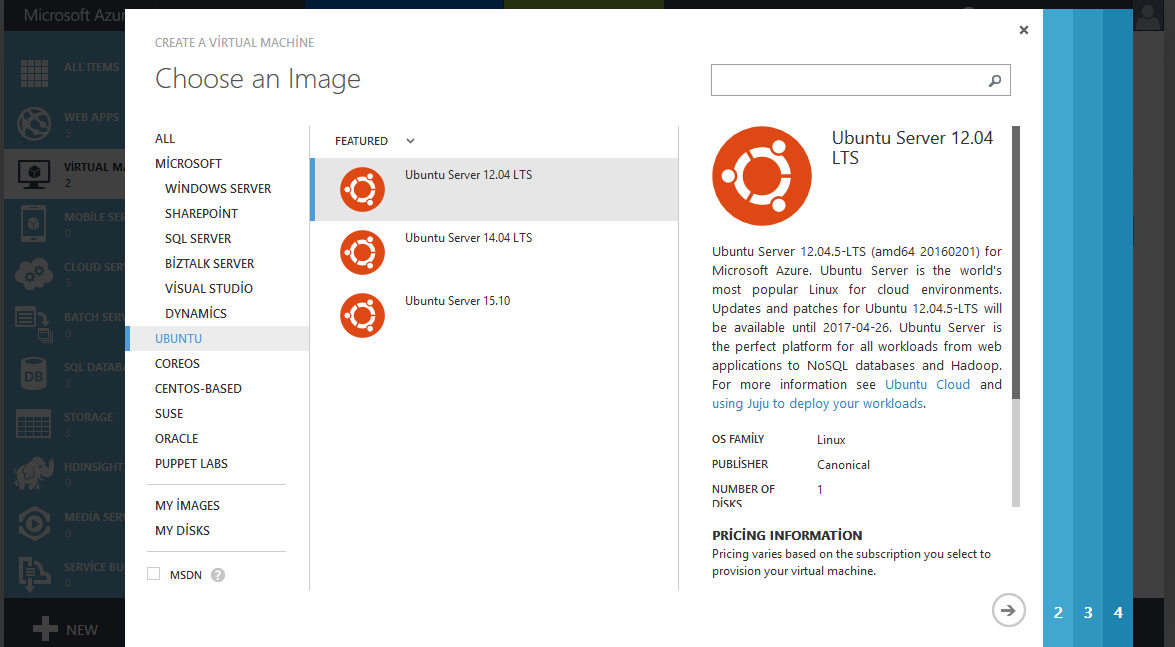This screenshot has height=647, width=1175.
Task: Open Mobile Services phone icon in sidebar
Action: pos(33,223)
